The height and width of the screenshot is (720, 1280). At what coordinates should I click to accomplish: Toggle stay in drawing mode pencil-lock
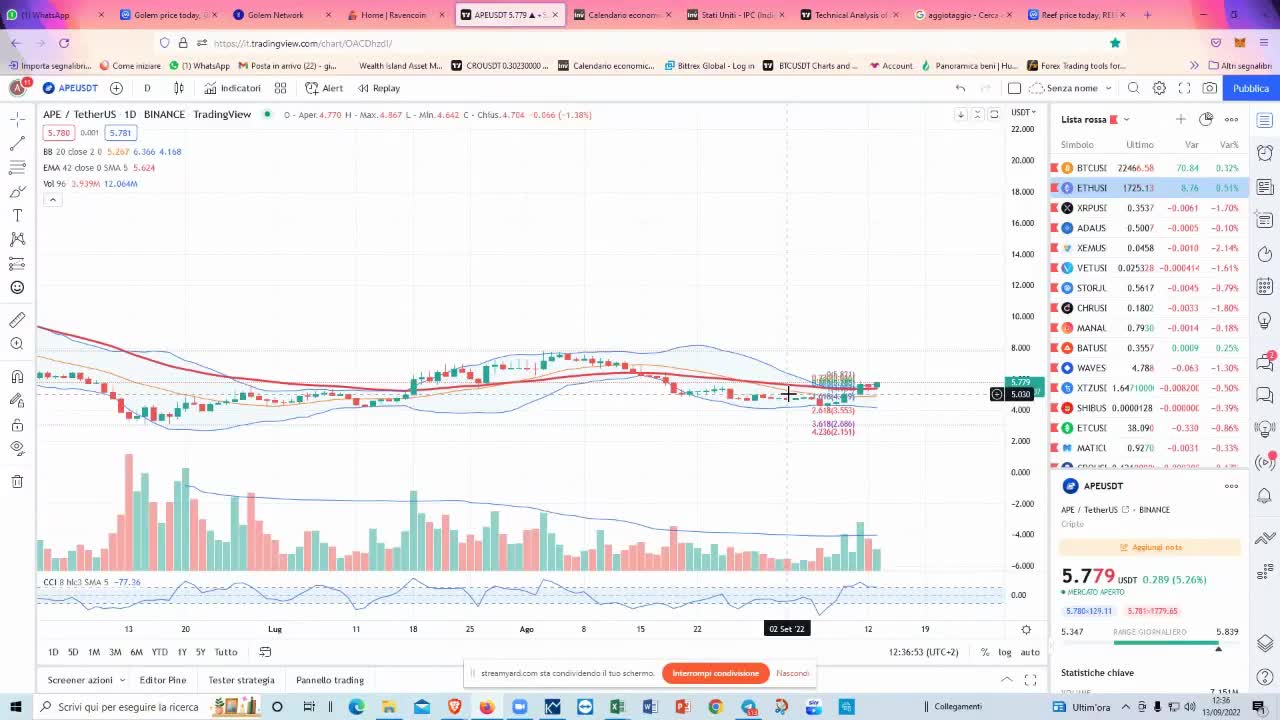[17, 401]
